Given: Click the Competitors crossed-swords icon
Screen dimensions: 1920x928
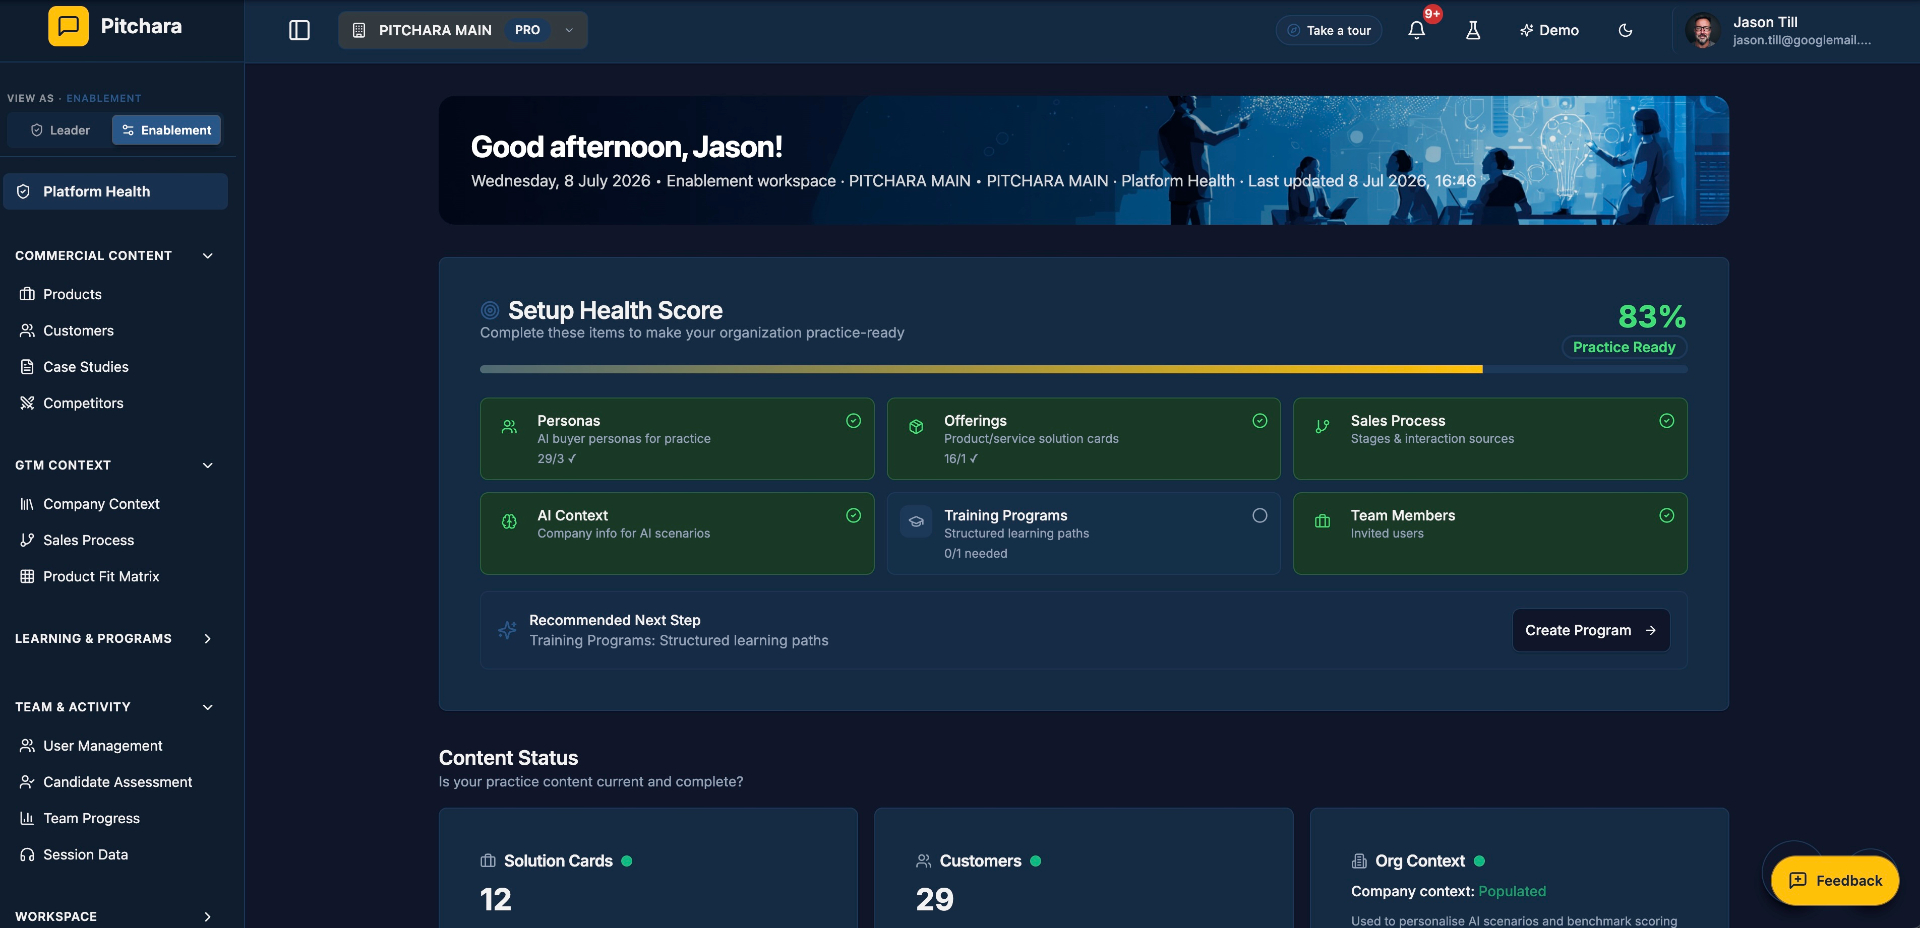Looking at the screenshot, I should pyautogui.click(x=27, y=403).
